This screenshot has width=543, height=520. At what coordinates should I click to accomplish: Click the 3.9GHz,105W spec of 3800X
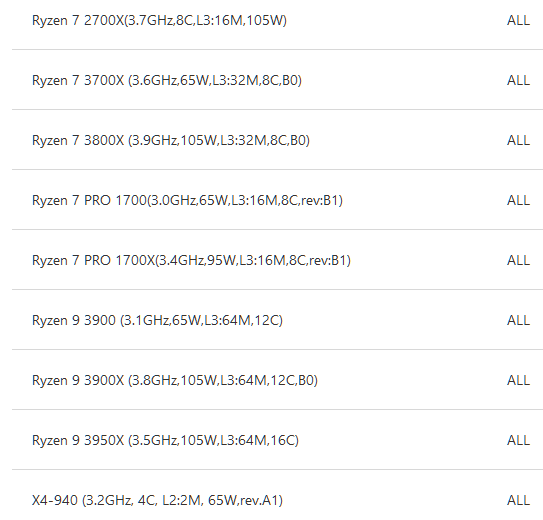click(175, 141)
